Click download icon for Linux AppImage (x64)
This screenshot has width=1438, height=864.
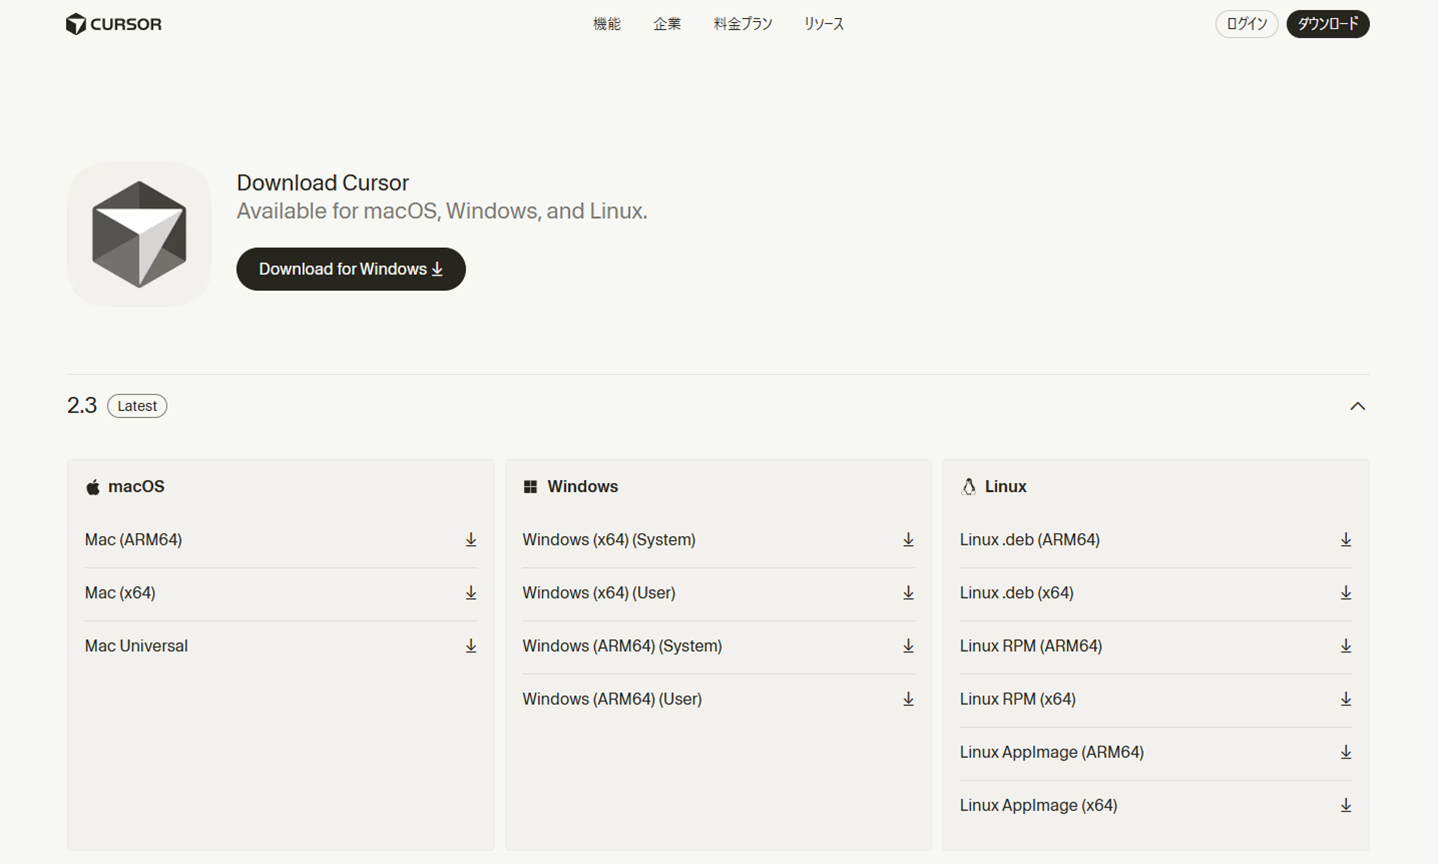(x=1345, y=805)
